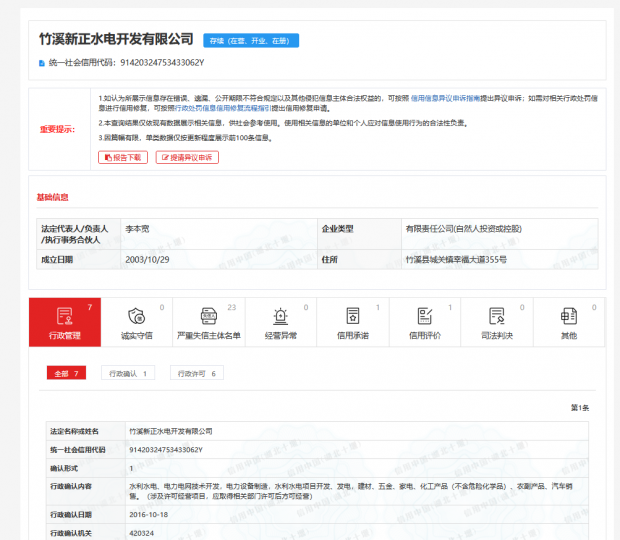Click the count 23 on 严重失信主体名单
Screen dimensions: 620x540
(232, 307)
